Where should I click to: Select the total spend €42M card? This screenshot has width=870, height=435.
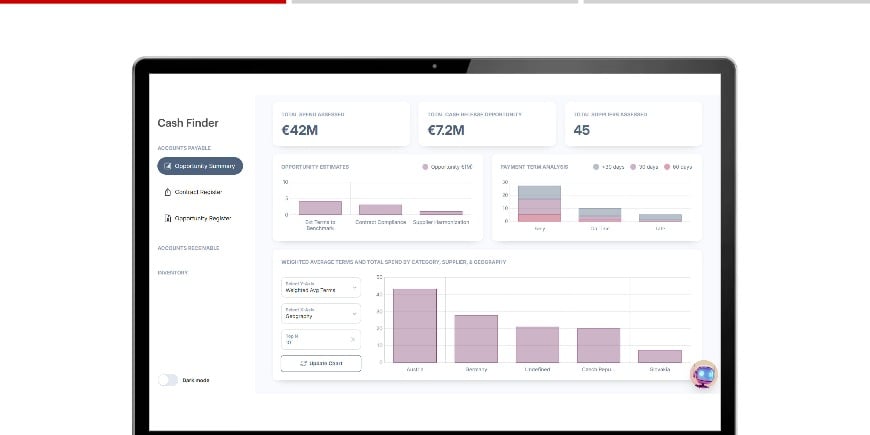tap(341, 124)
